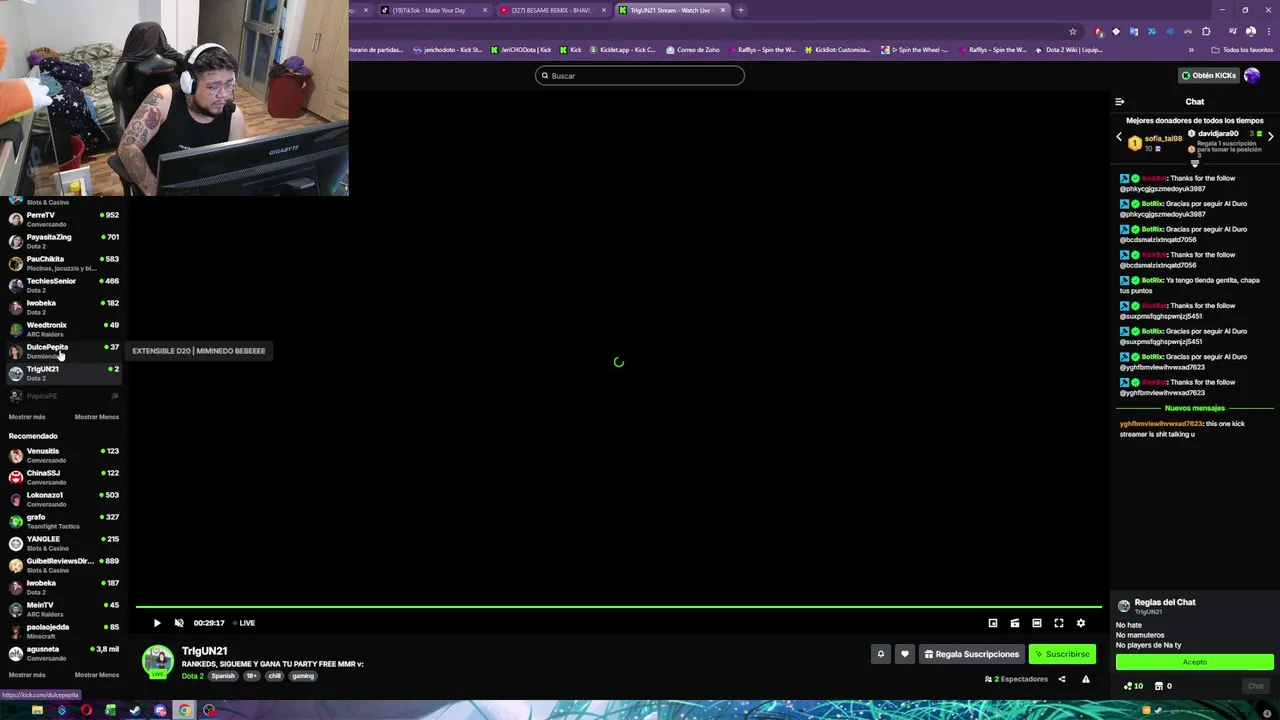Viewport: 1280px width, 720px height.
Task: Open ChinaSSJ recommended channel
Action: point(63,477)
